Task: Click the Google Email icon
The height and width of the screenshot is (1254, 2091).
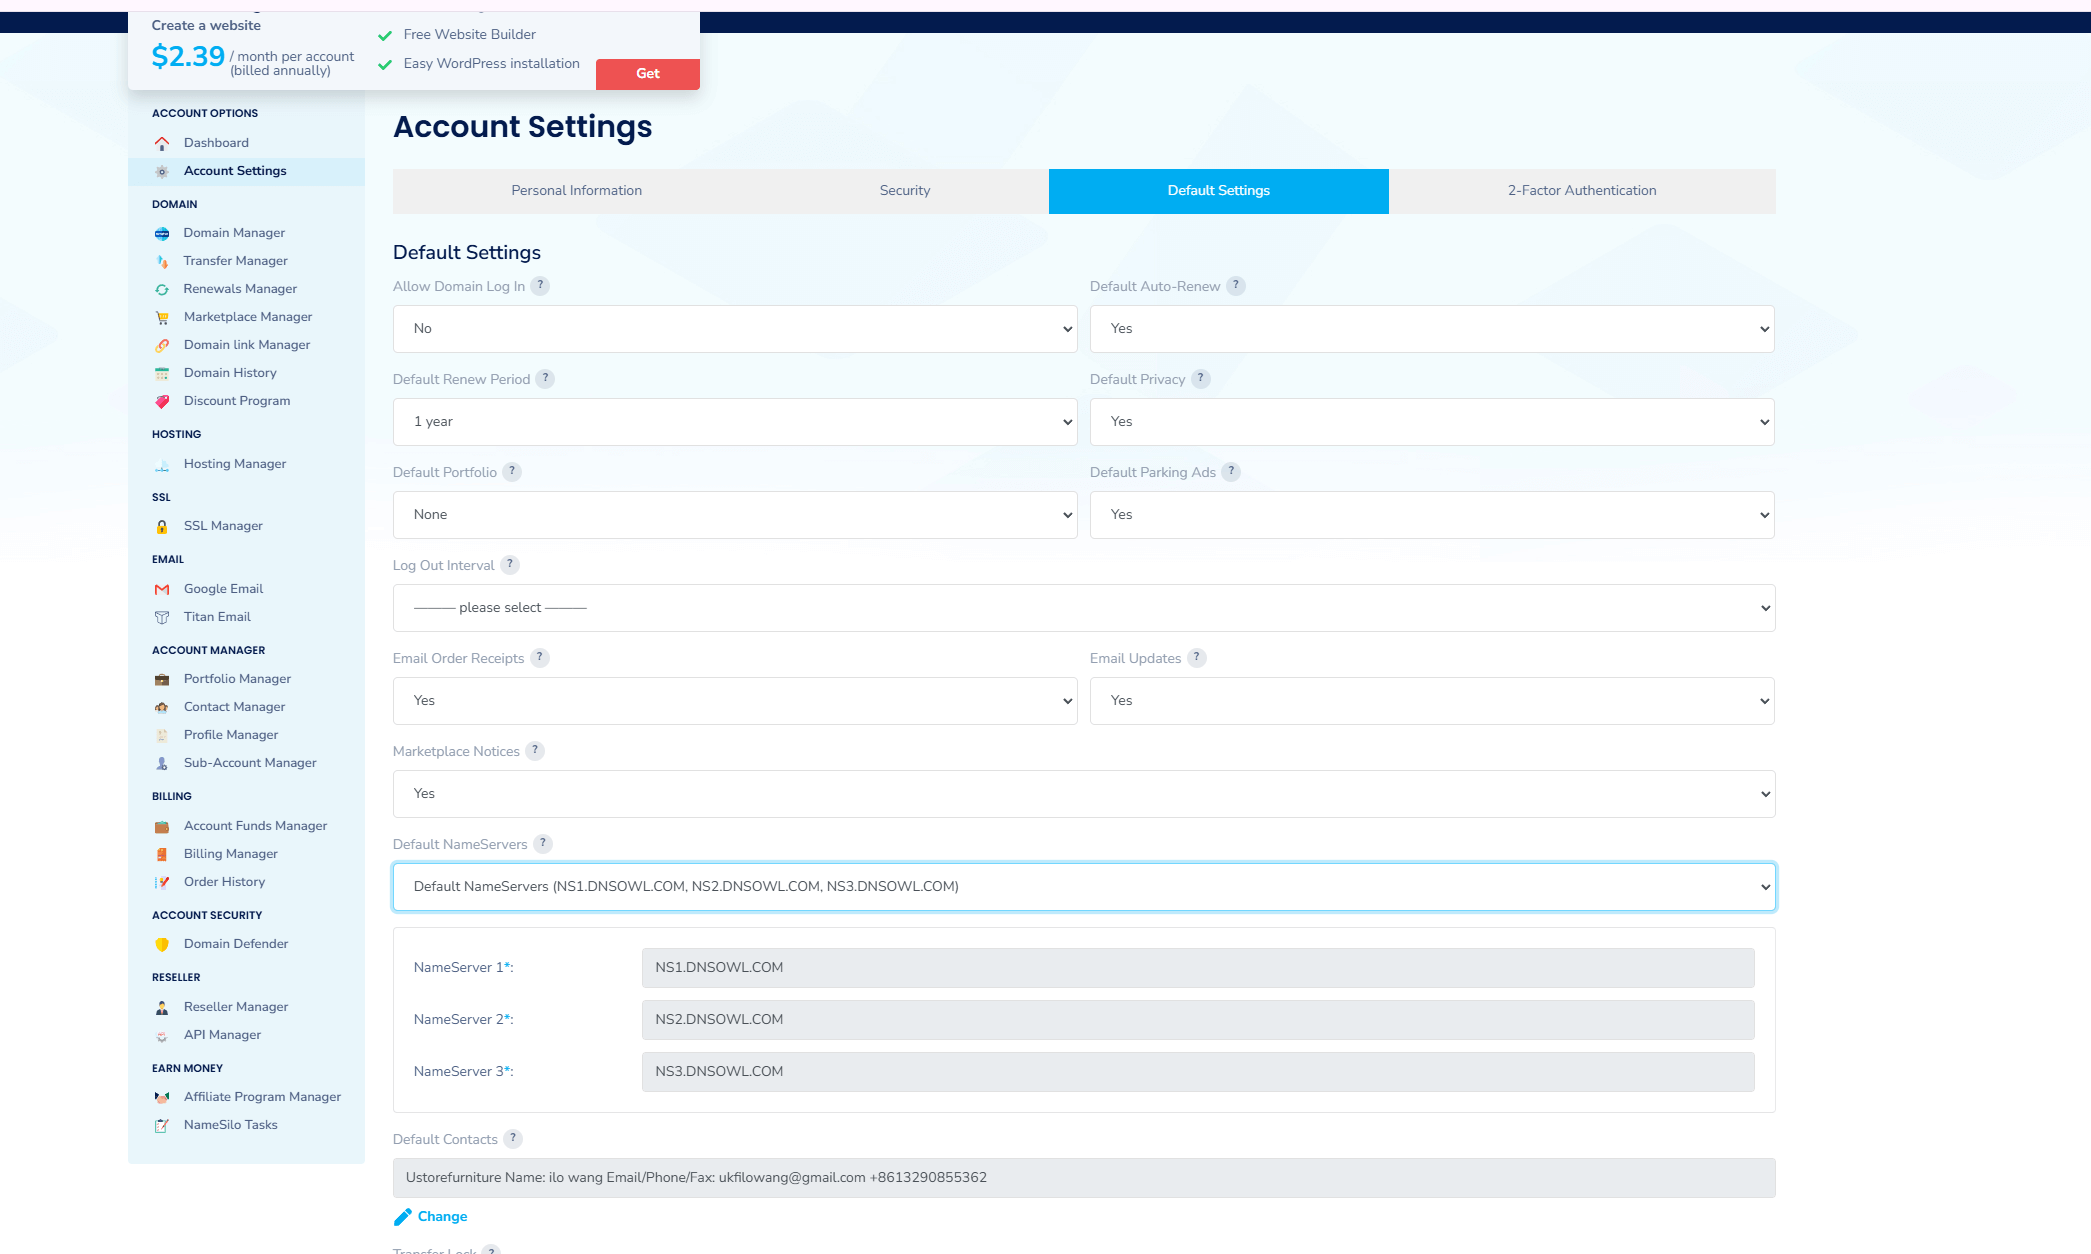Action: (162, 589)
